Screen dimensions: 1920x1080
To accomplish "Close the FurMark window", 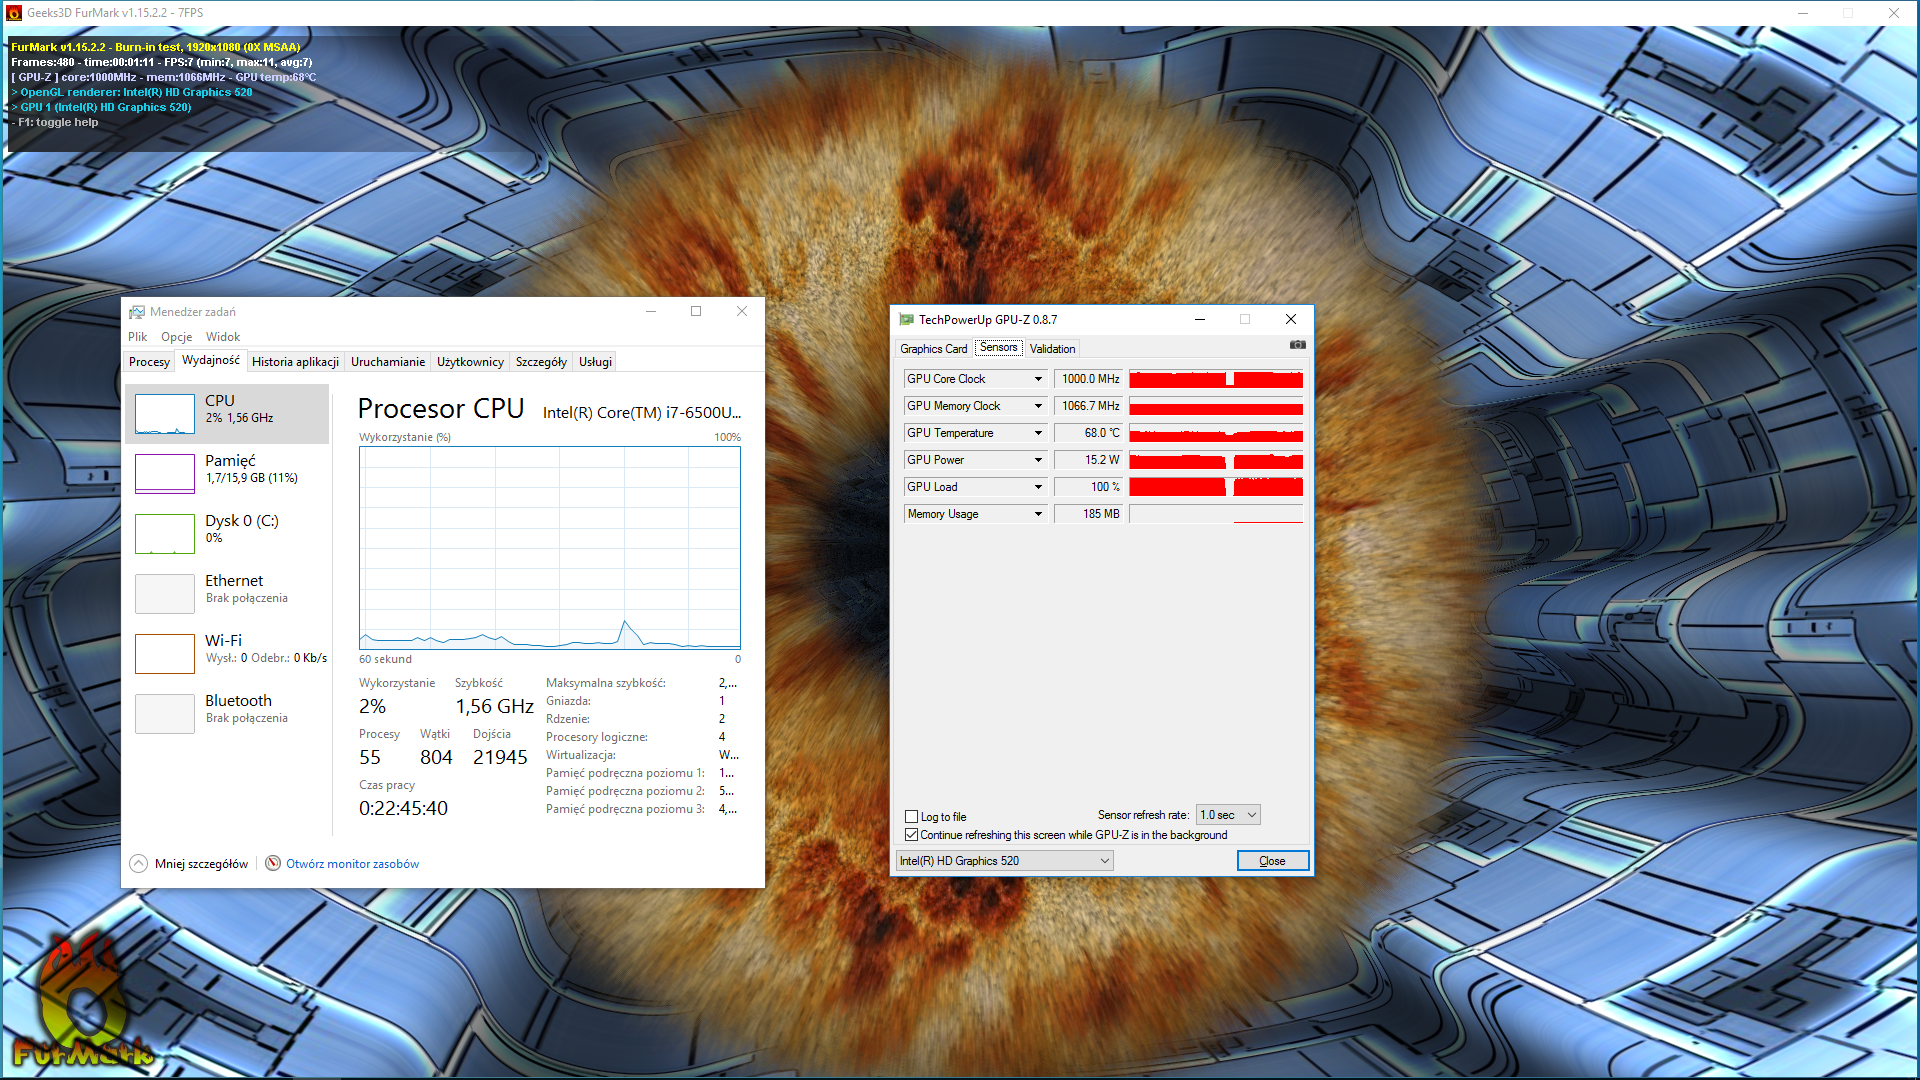I will [x=1894, y=13].
